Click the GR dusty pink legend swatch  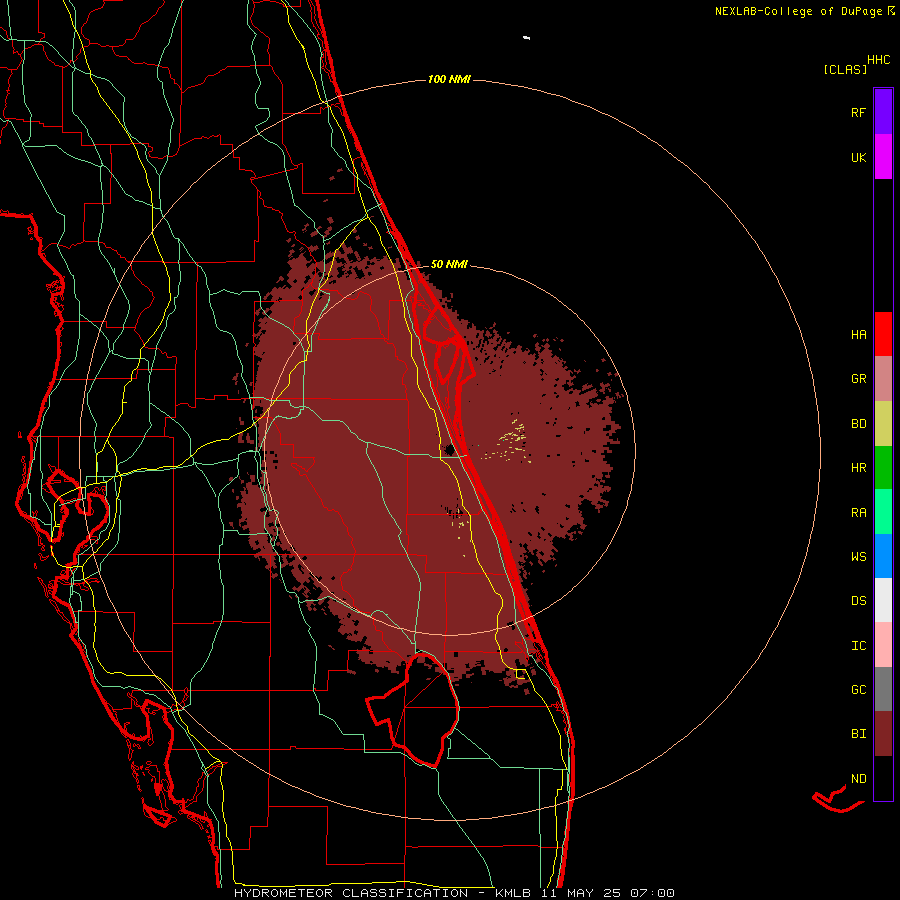(883, 378)
